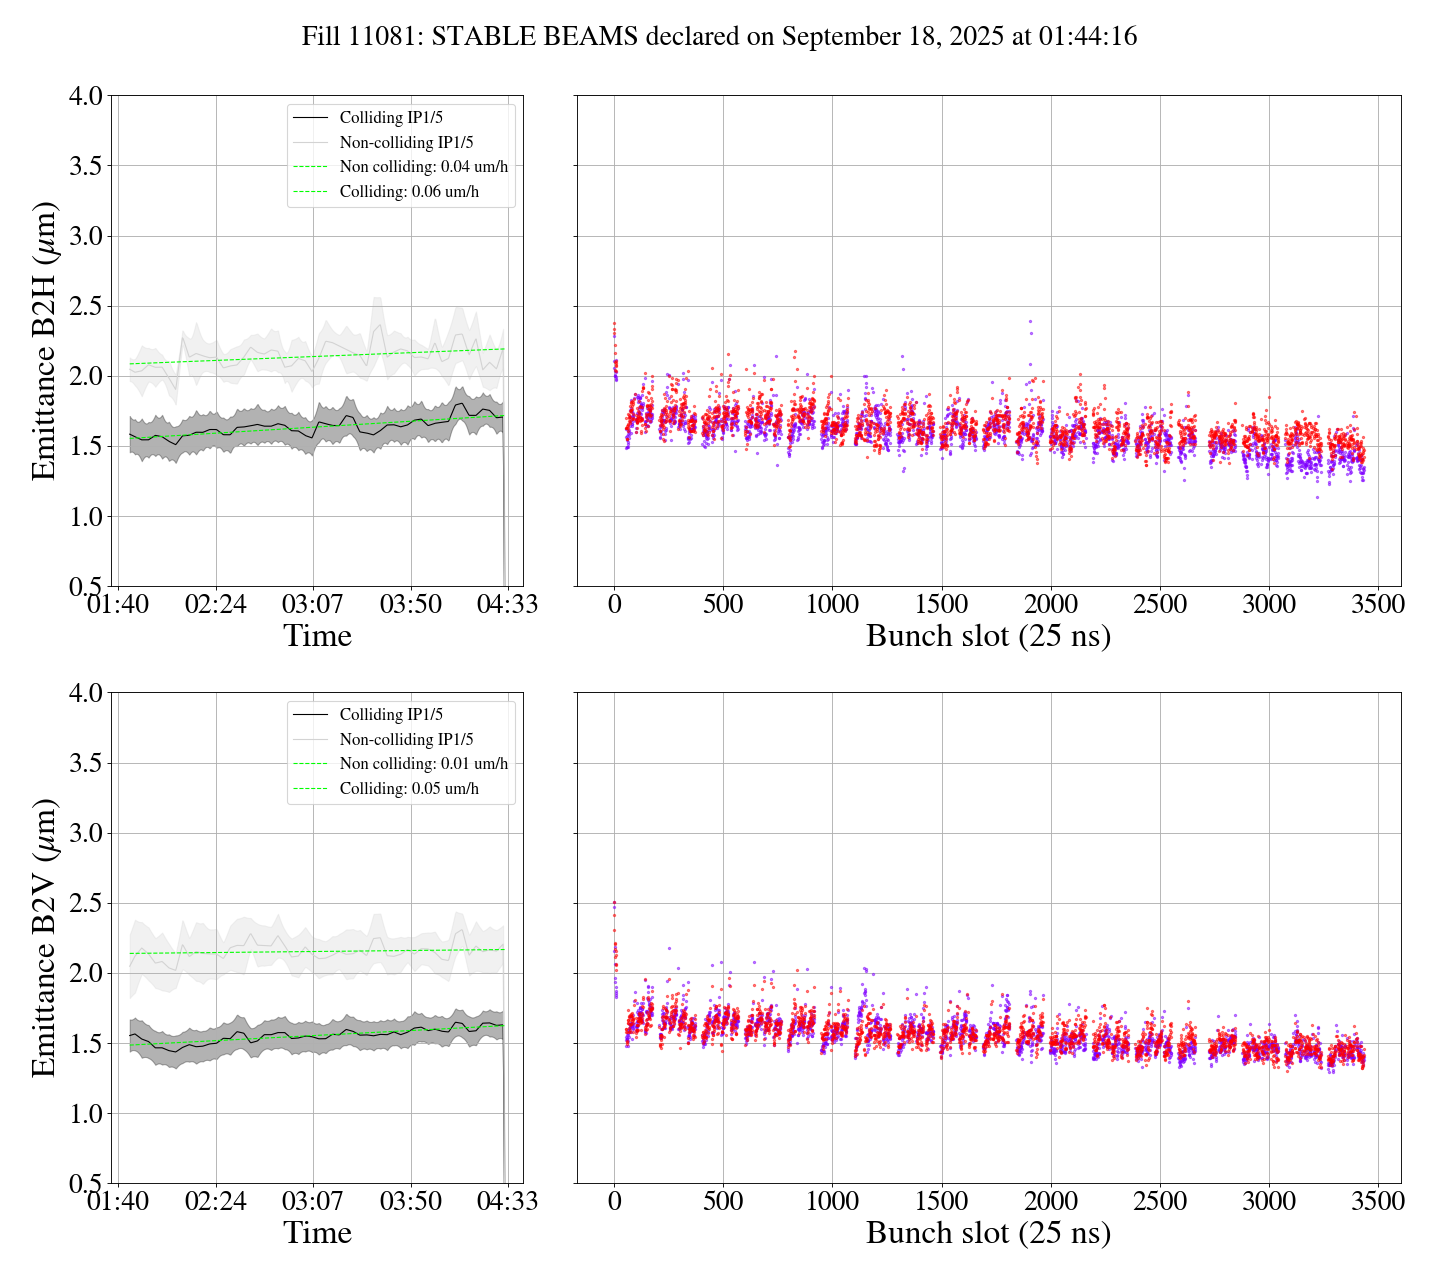Viewport: 1440px width, 1280px height.
Task: Click 'Colliding: 0.05 um/h' legend label
Action: (409, 789)
